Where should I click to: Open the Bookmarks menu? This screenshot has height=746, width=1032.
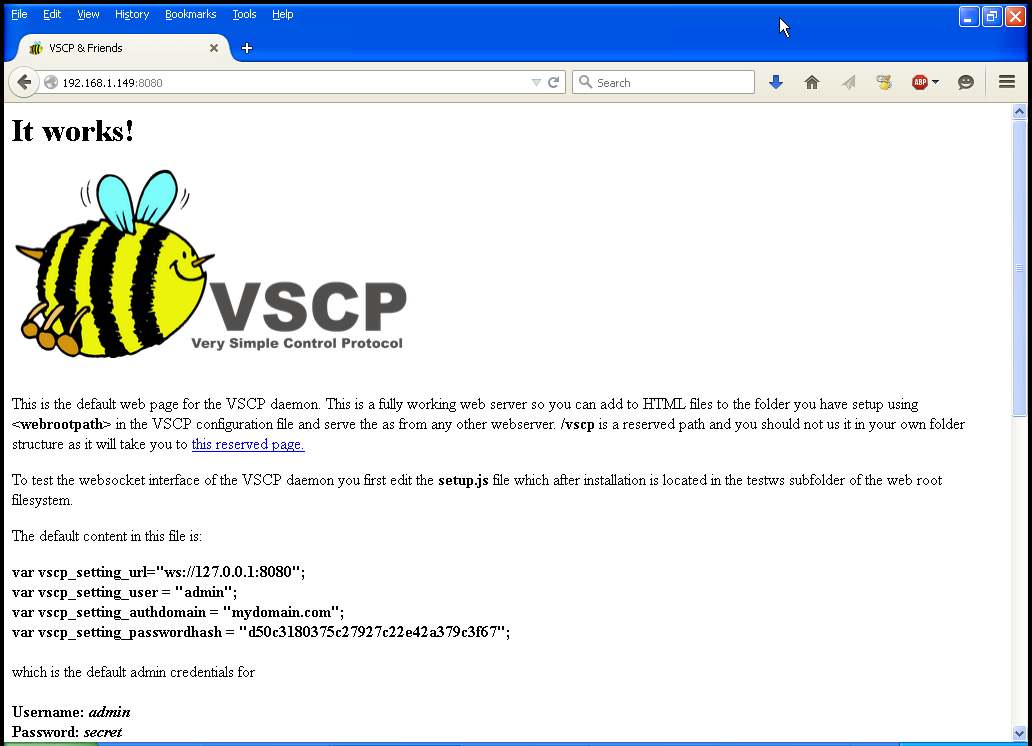pyautogui.click(x=190, y=14)
